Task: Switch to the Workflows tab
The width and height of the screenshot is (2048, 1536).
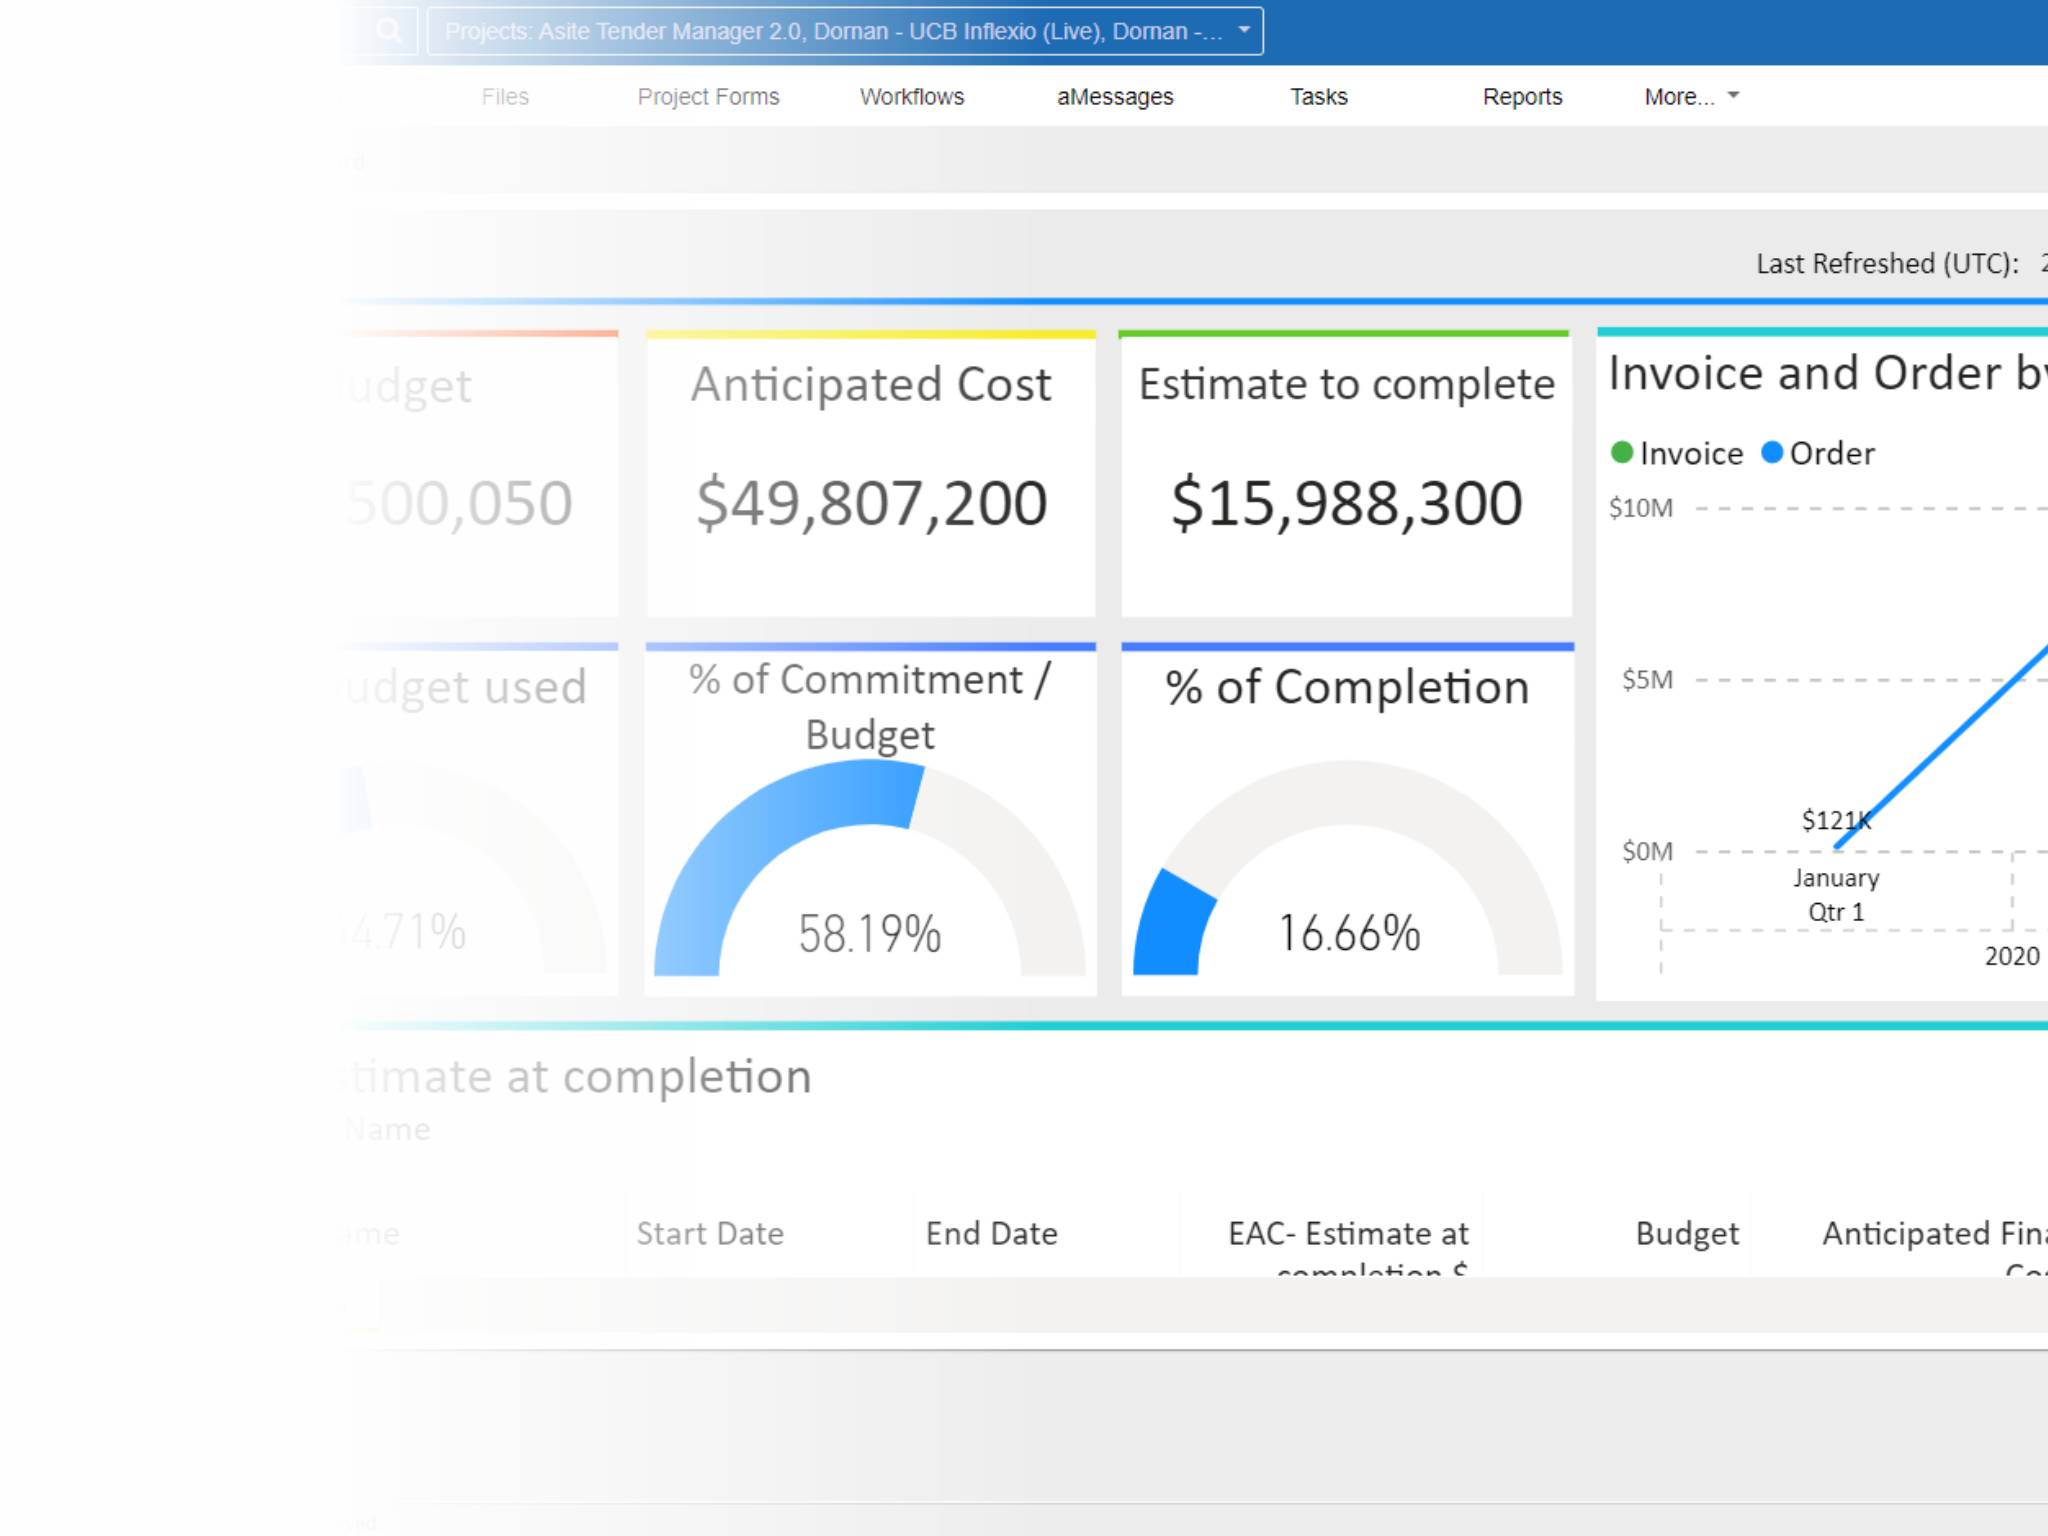Action: (911, 96)
